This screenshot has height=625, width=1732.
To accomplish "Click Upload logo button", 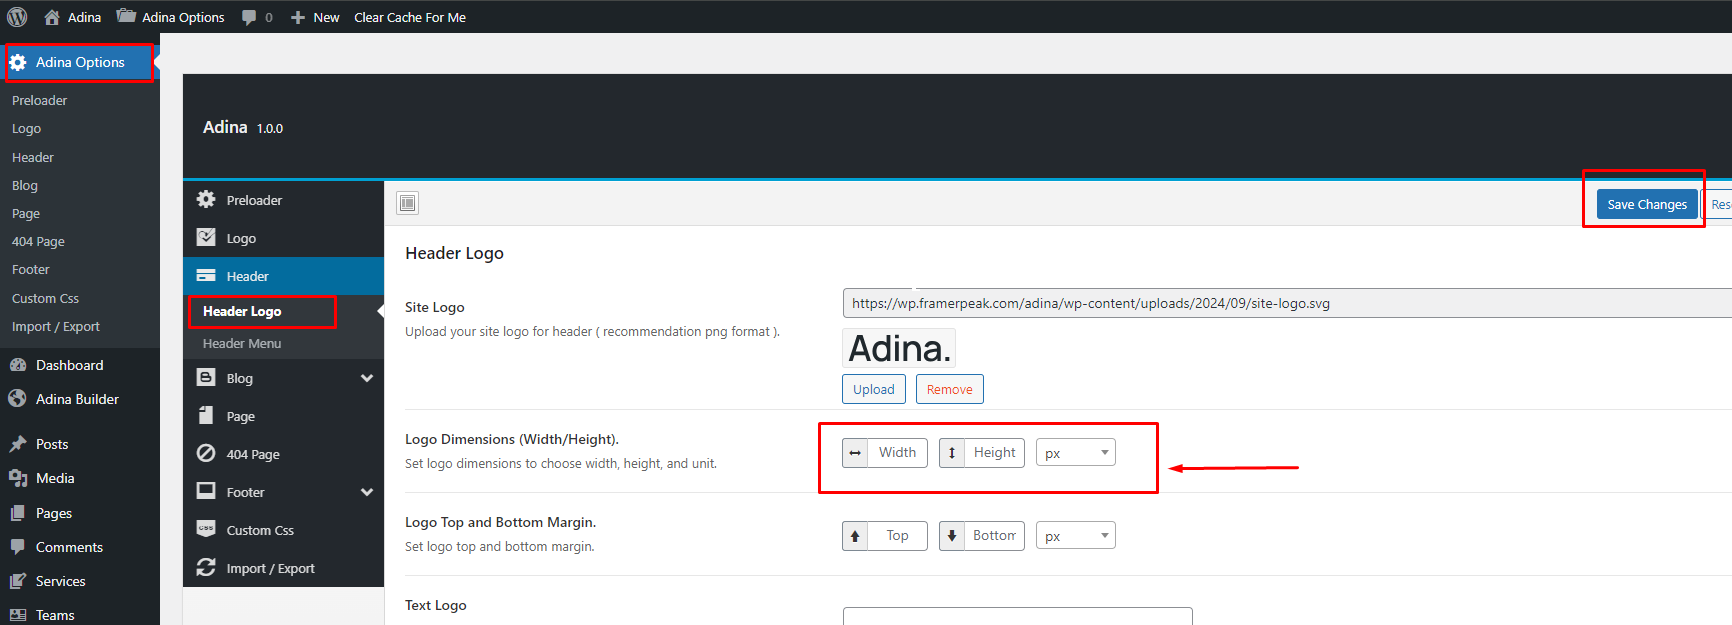I will (x=874, y=389).
